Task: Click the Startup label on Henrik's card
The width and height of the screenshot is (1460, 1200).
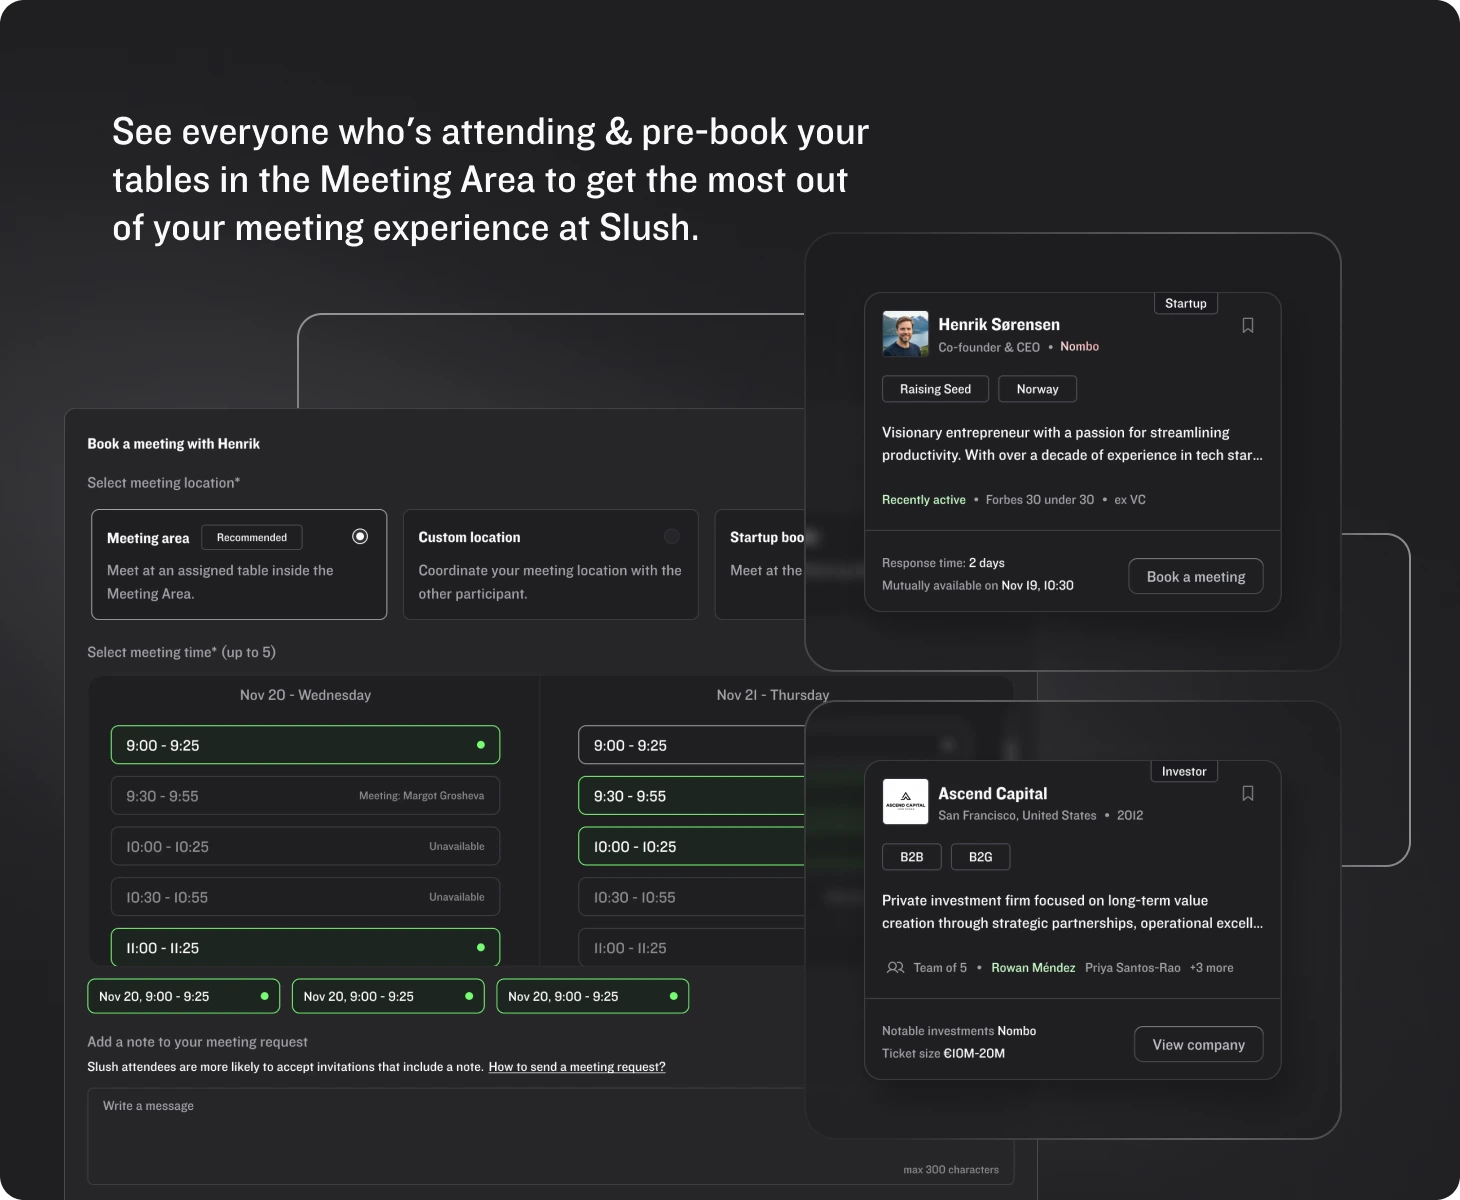Action: coord(1186,303)
